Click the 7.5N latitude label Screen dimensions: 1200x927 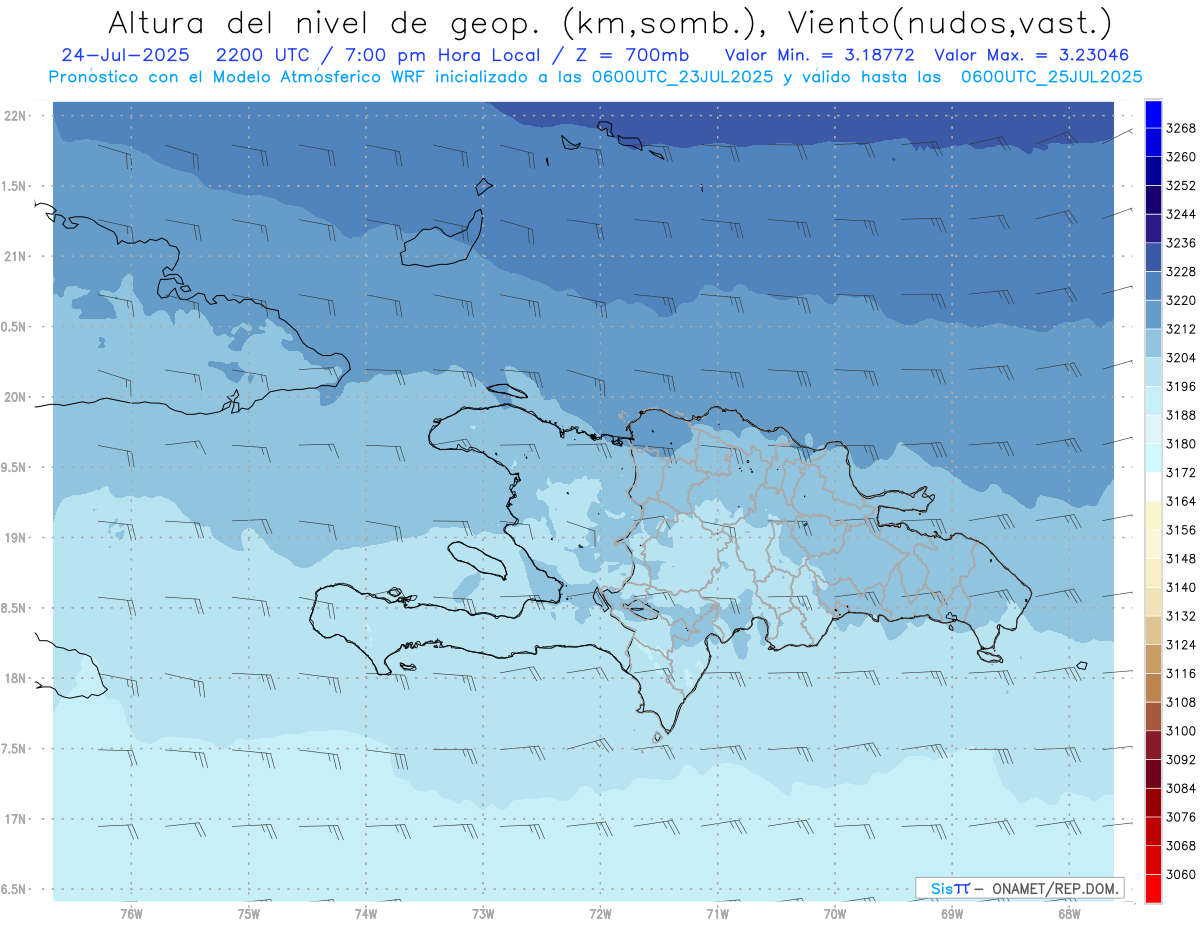[13, 748]
